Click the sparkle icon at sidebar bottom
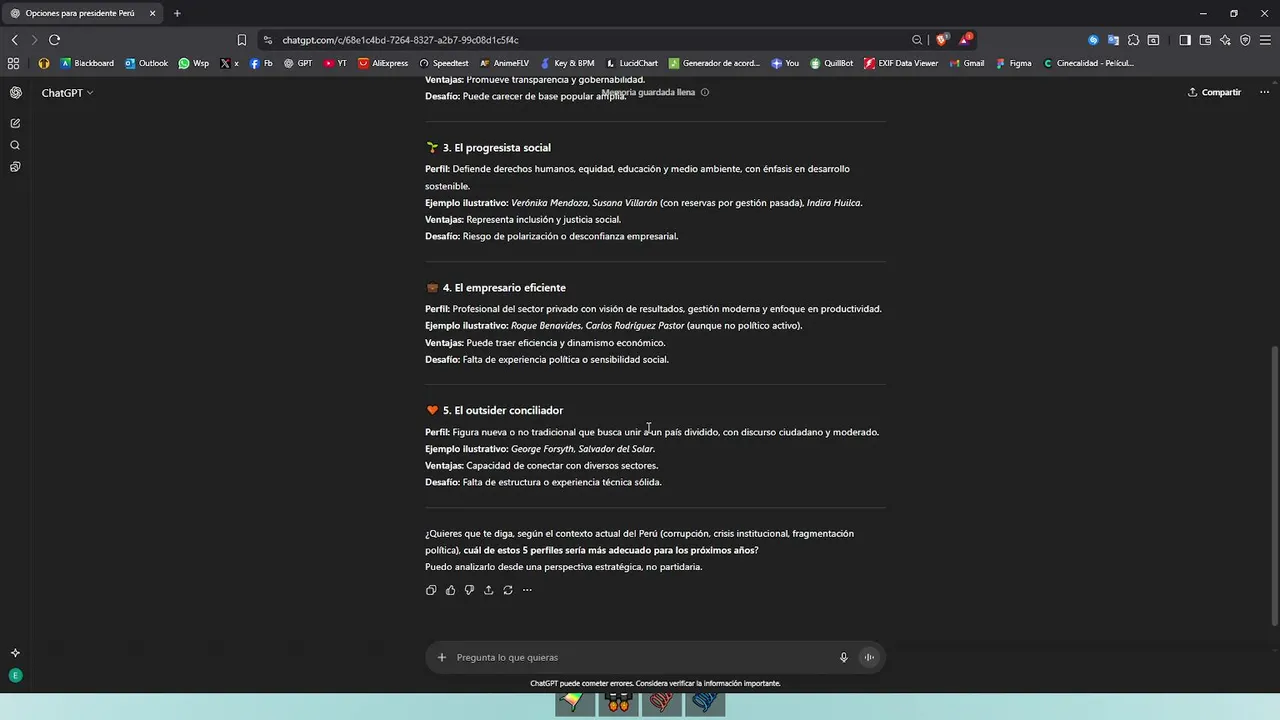 click(15, 653)
